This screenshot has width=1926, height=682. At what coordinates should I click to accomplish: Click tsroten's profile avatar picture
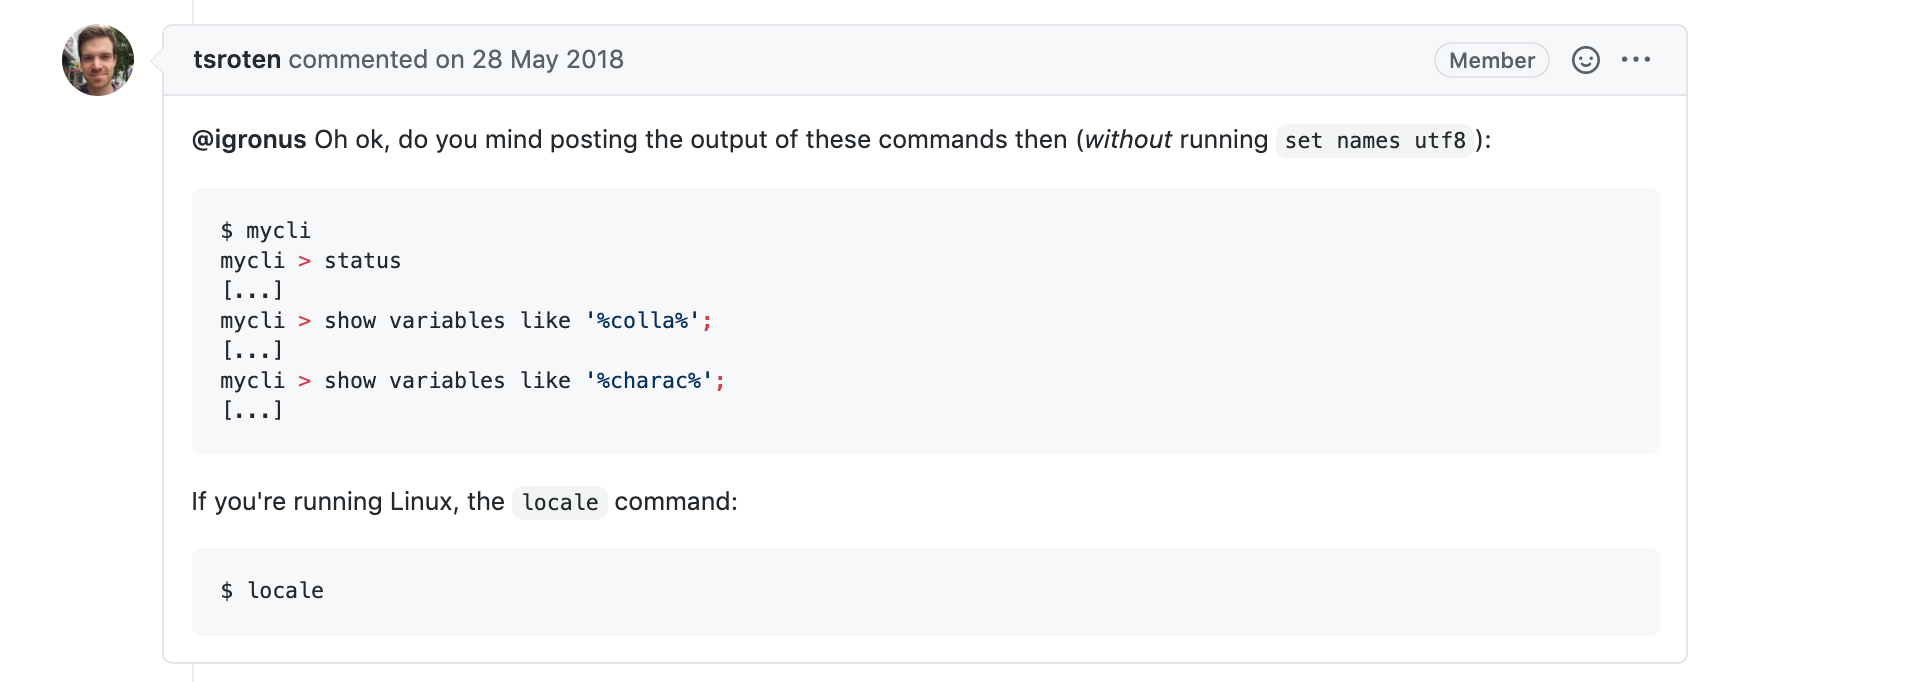[x=98, y=60]
